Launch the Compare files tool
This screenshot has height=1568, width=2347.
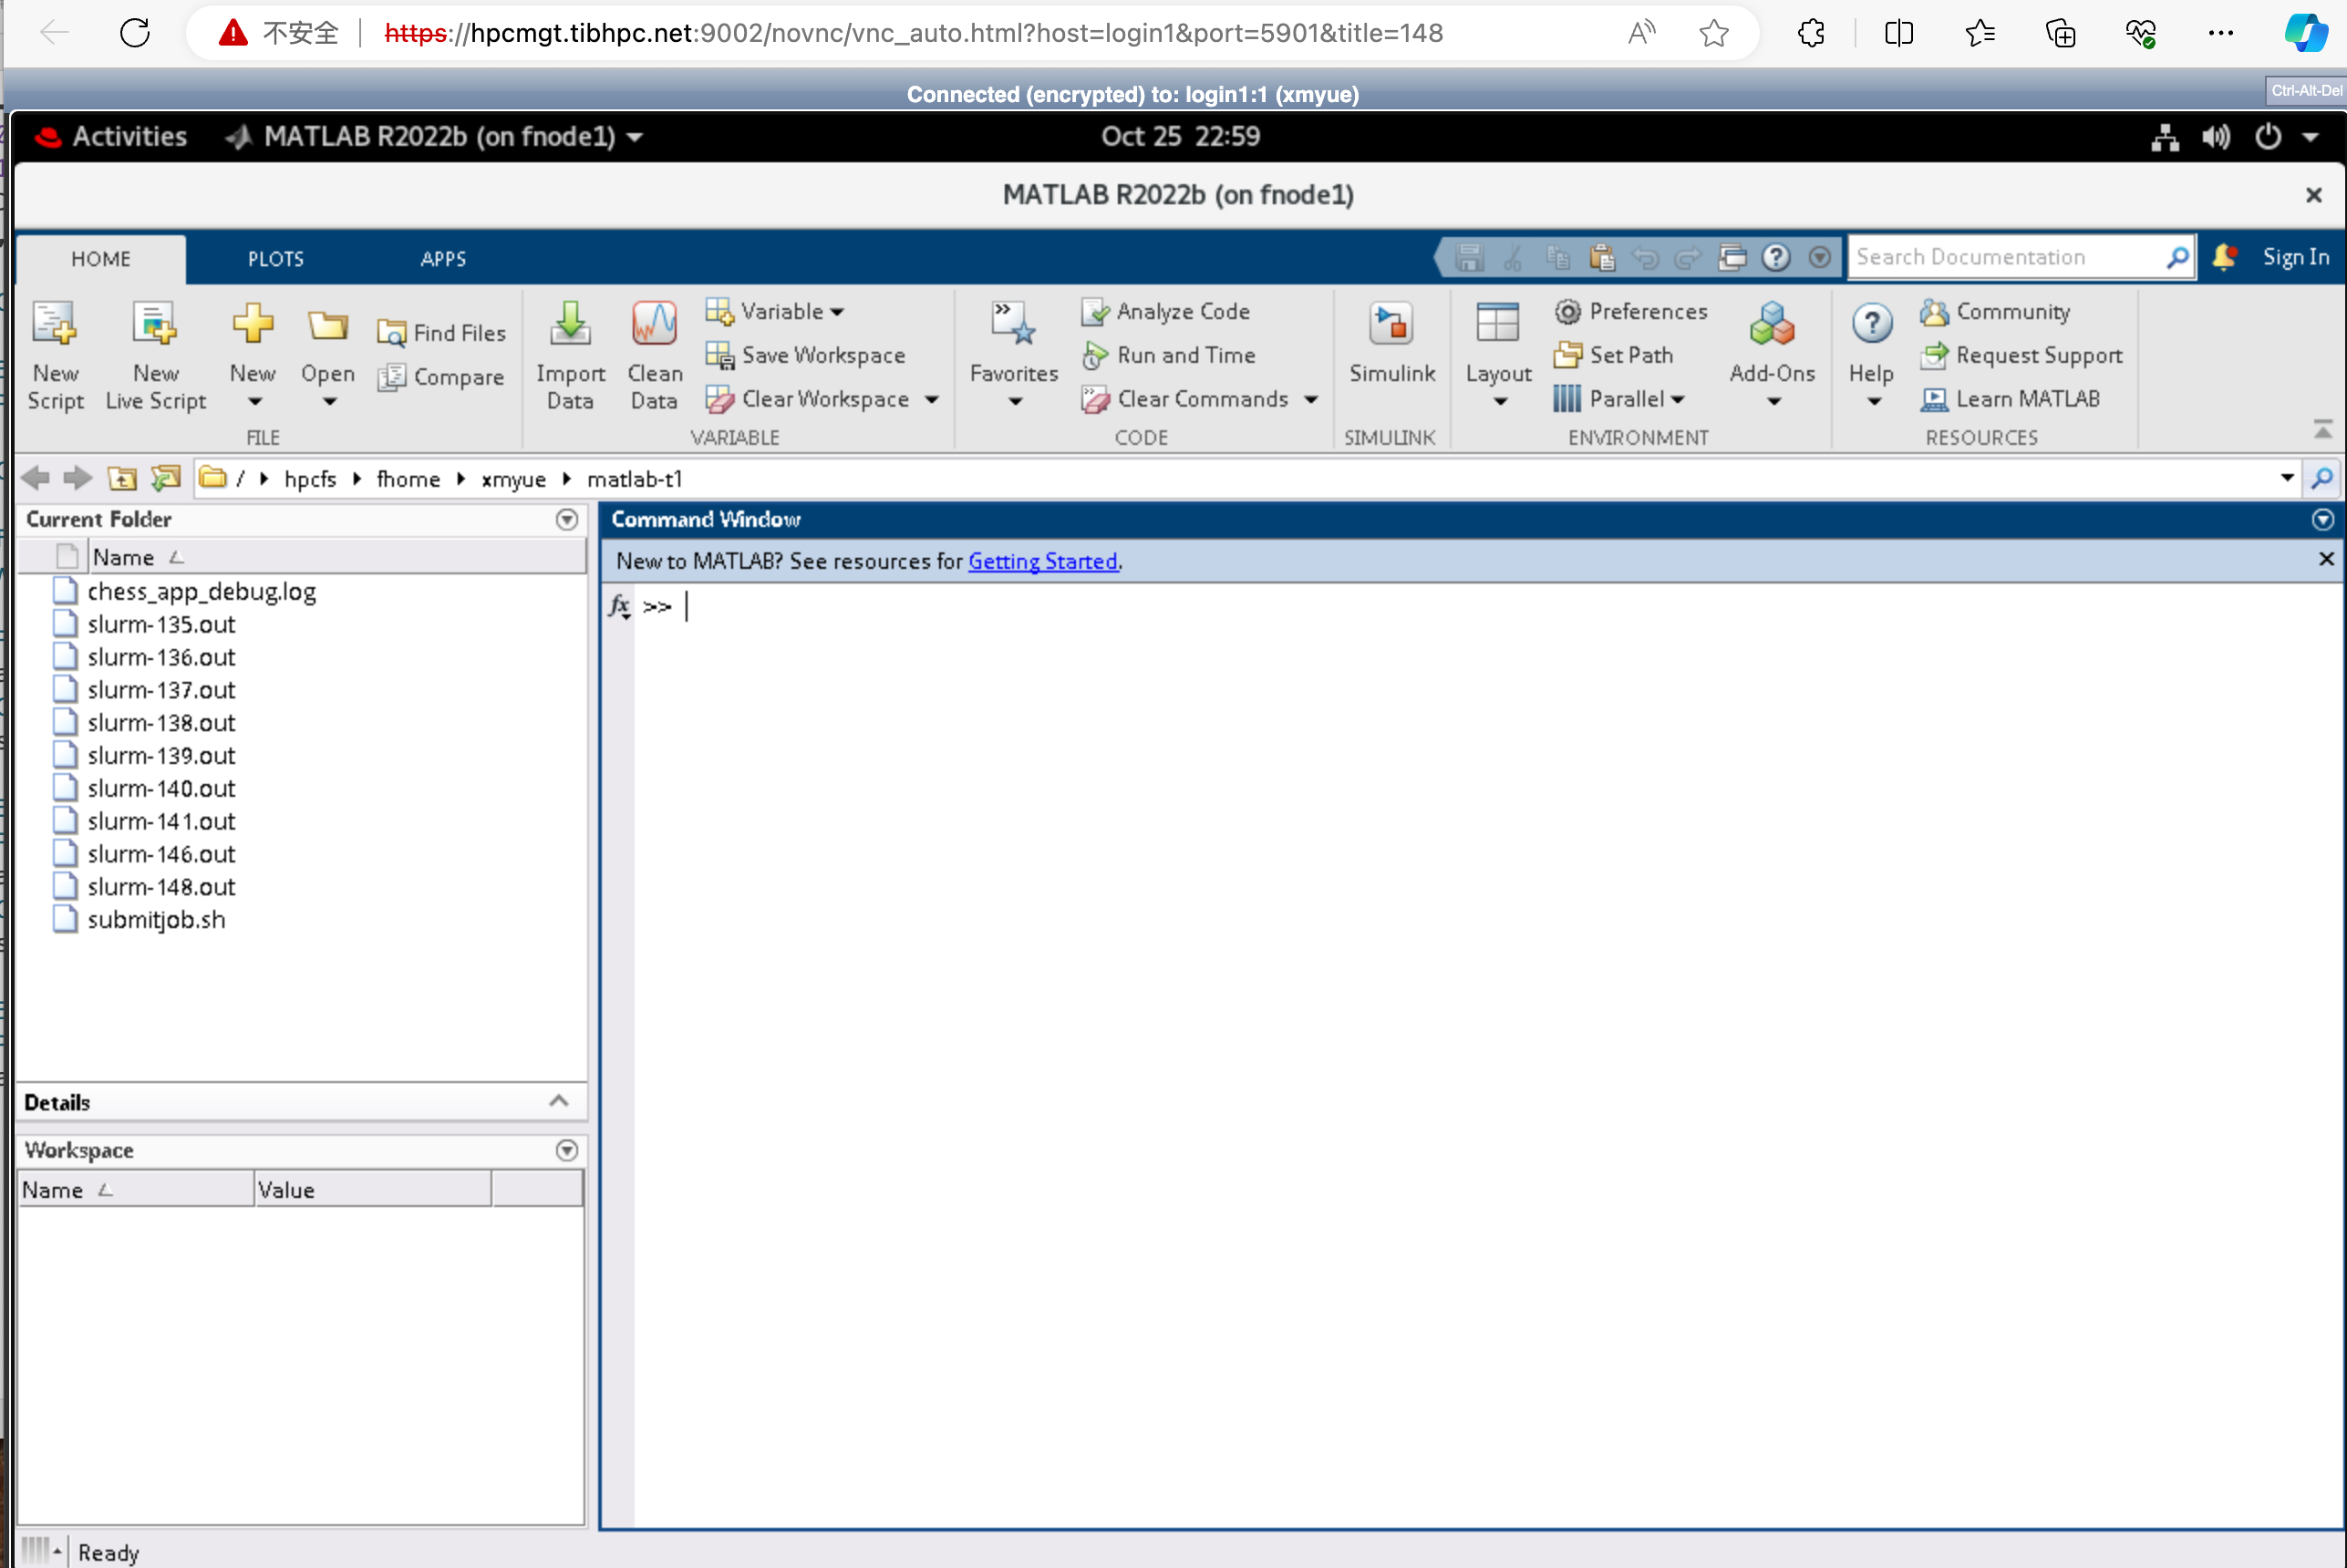[441, 377]
